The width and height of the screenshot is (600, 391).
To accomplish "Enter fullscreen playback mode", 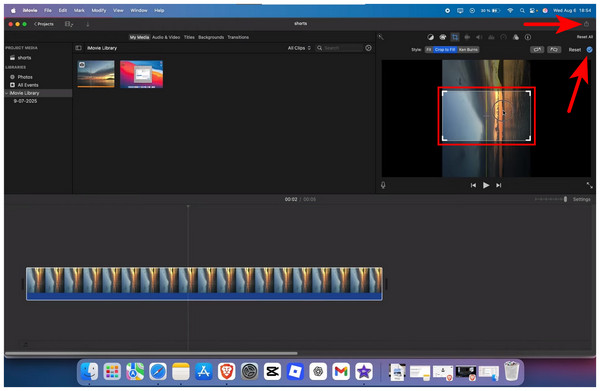I will 589,185.
